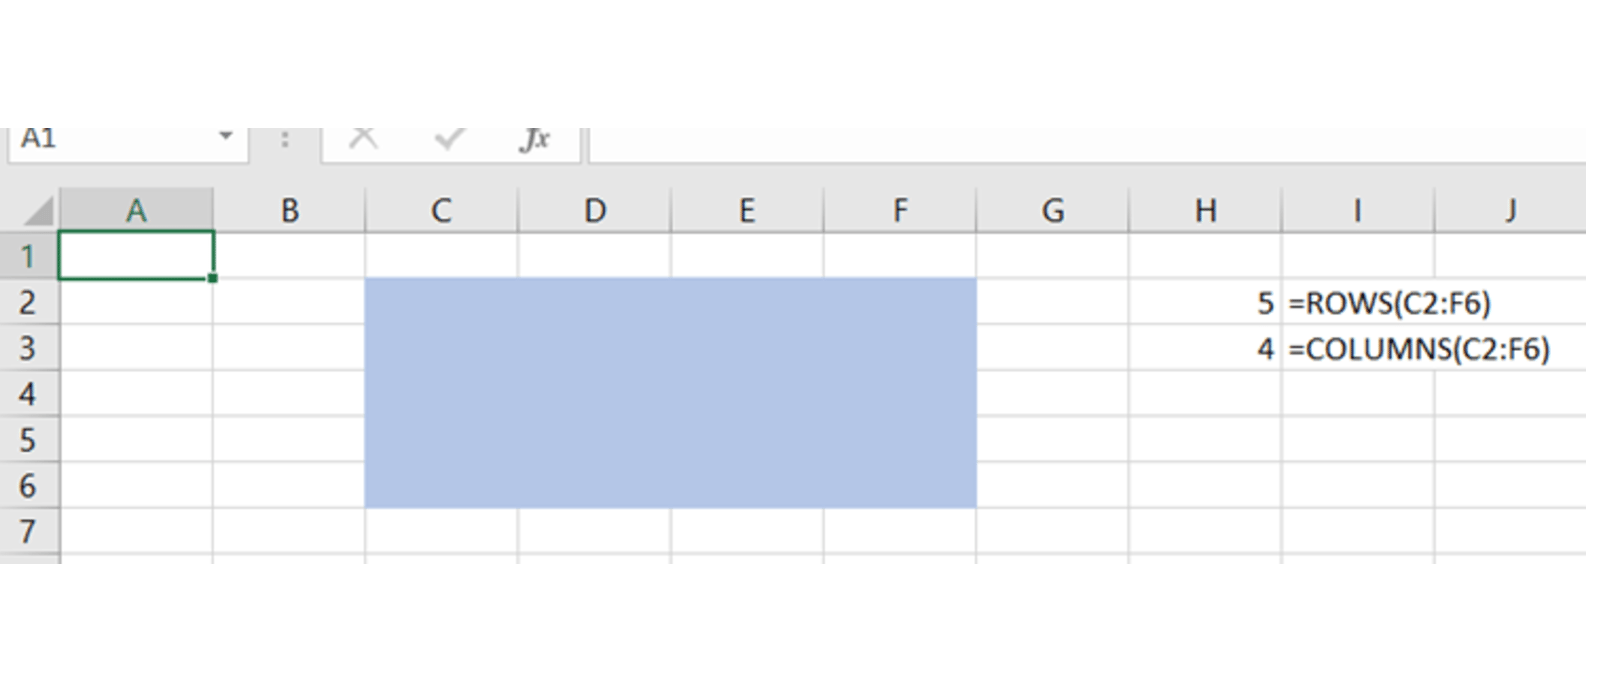This screenshot has width=1600, height=686.
Task: Select row 6 header
Action: (x=28, y=486)
